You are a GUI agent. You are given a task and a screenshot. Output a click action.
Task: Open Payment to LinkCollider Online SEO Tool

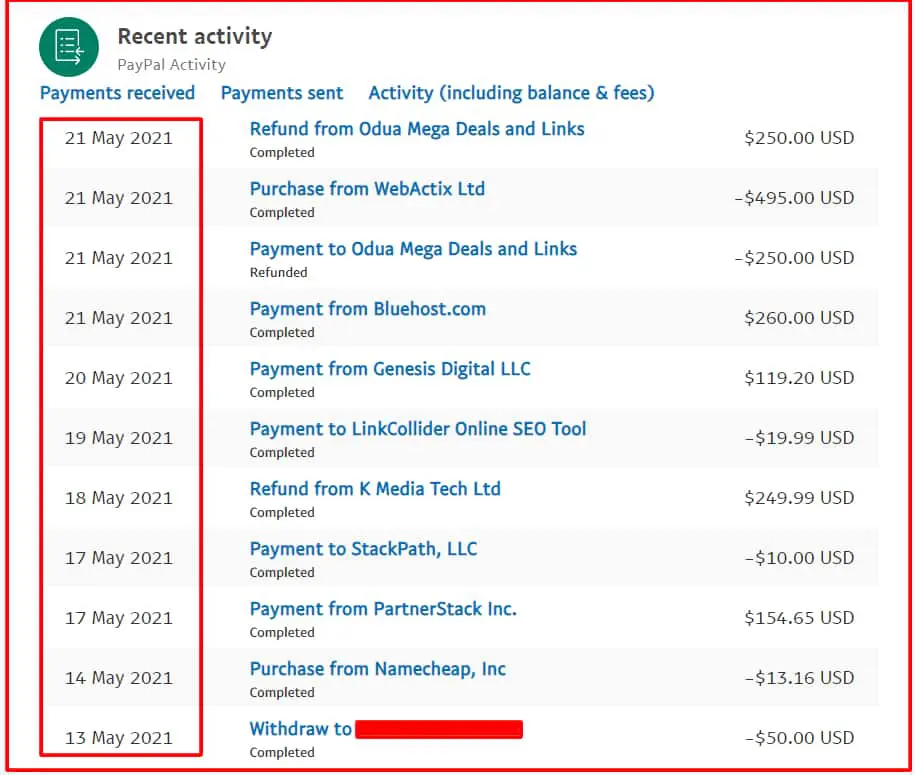(418, 429)
